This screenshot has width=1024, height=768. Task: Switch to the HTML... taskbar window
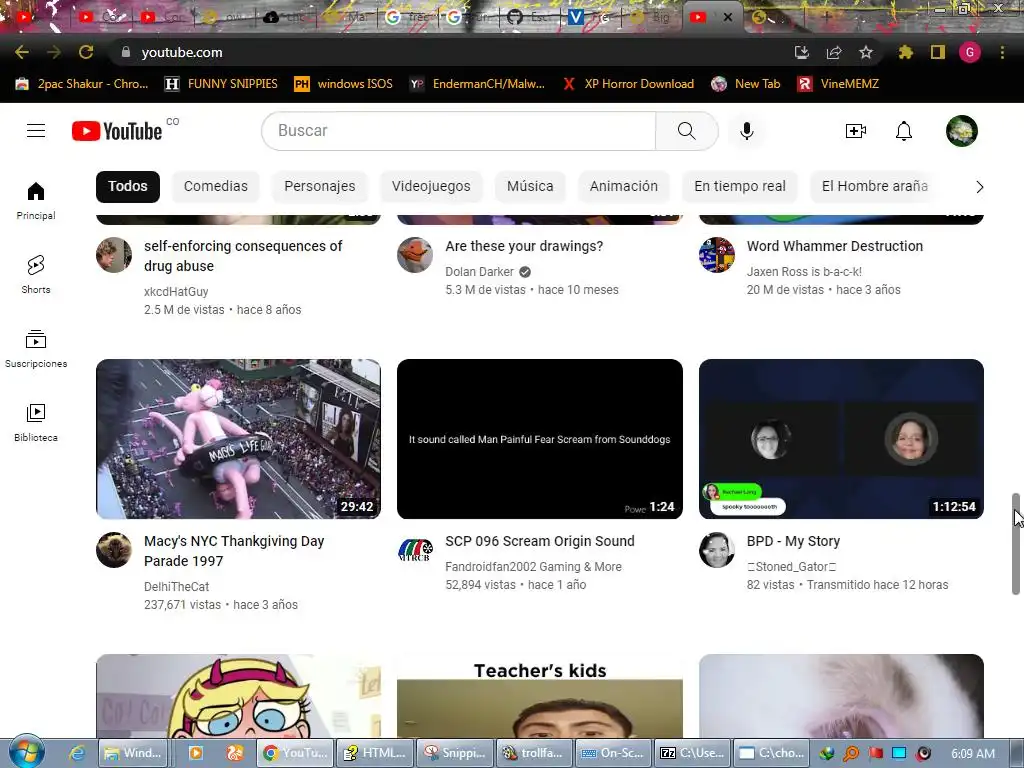(x=376, y=753)
